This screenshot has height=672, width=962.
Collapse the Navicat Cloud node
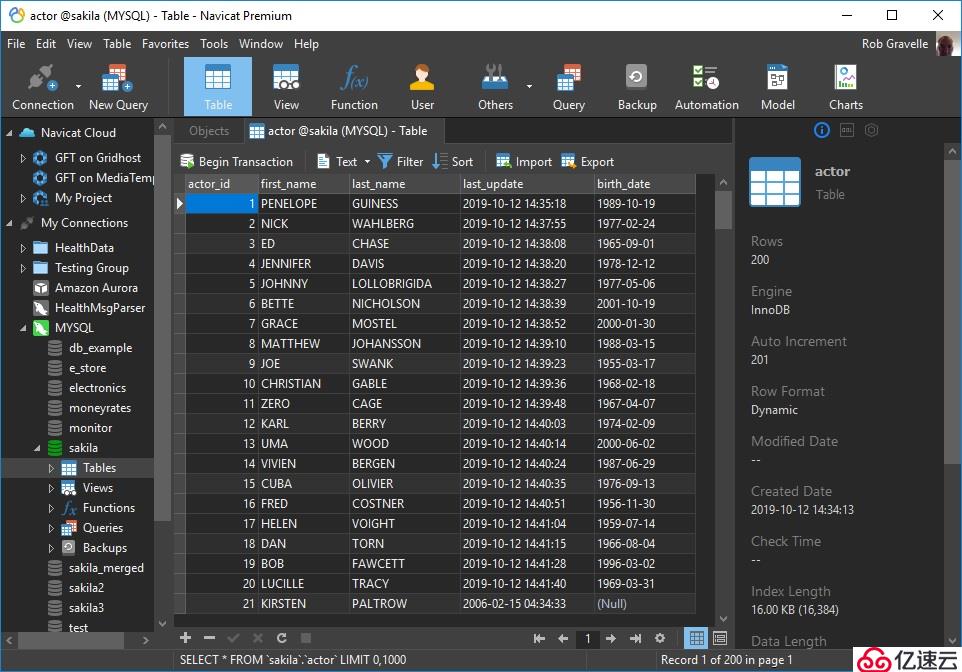pyautogui.click(x=9, y=133)
